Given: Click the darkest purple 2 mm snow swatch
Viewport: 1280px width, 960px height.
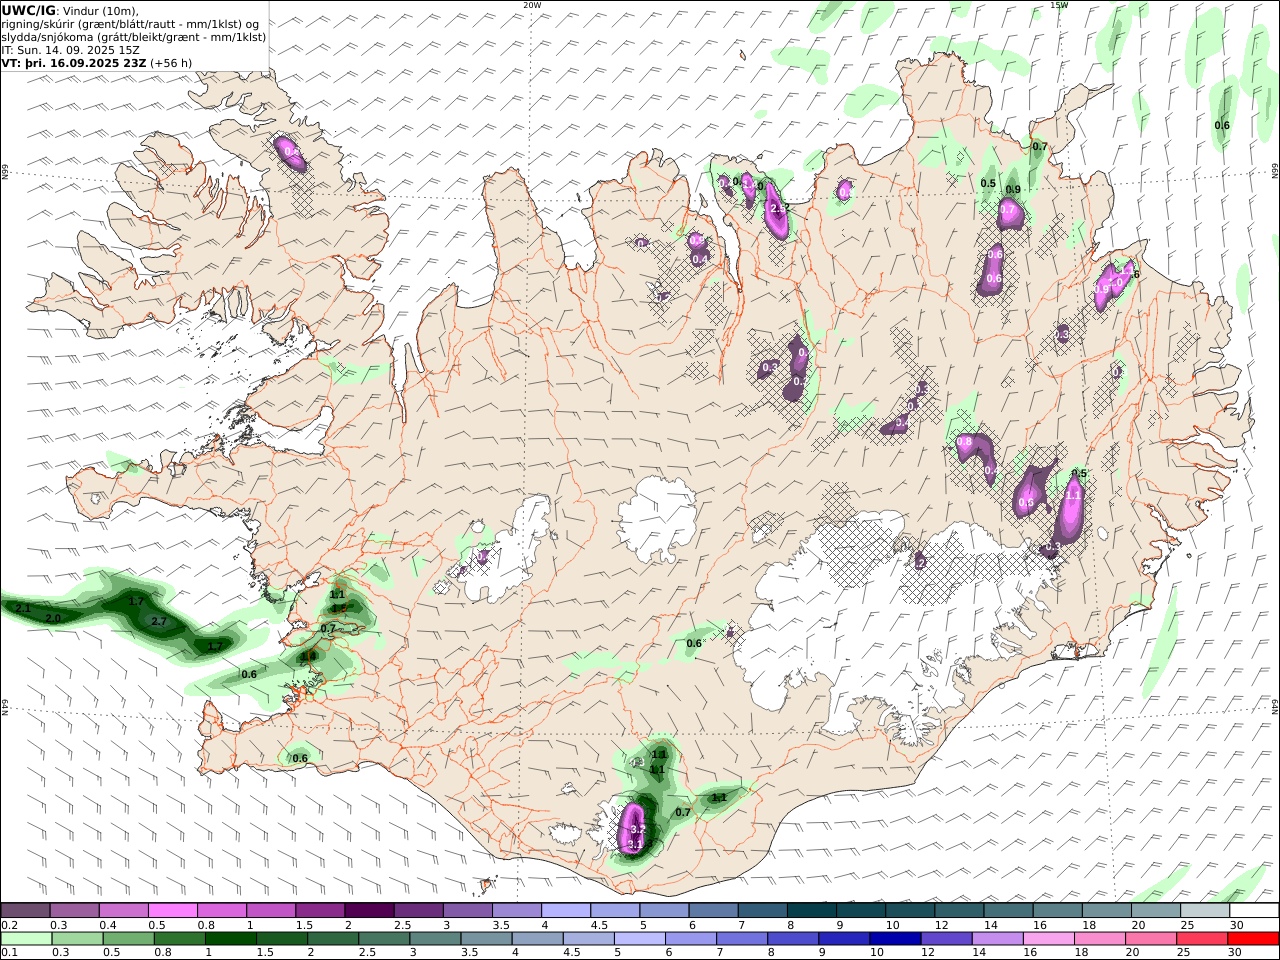Looking at the screenshot, I should (x=369, y=911).
